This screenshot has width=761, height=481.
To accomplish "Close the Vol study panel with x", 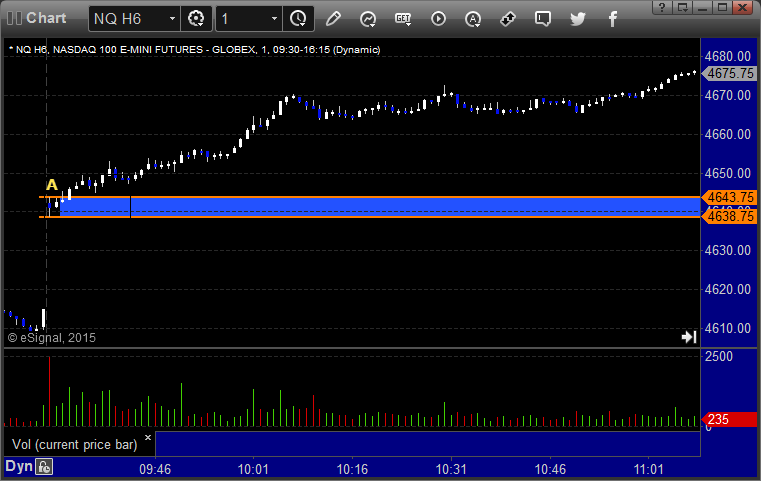I will 148,437.
